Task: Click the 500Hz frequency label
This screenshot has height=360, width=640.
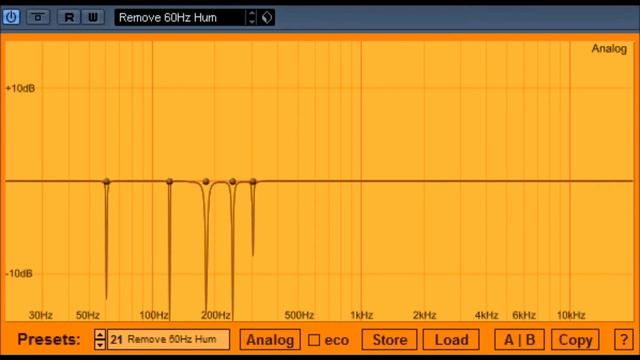Action: pos(299,315)
